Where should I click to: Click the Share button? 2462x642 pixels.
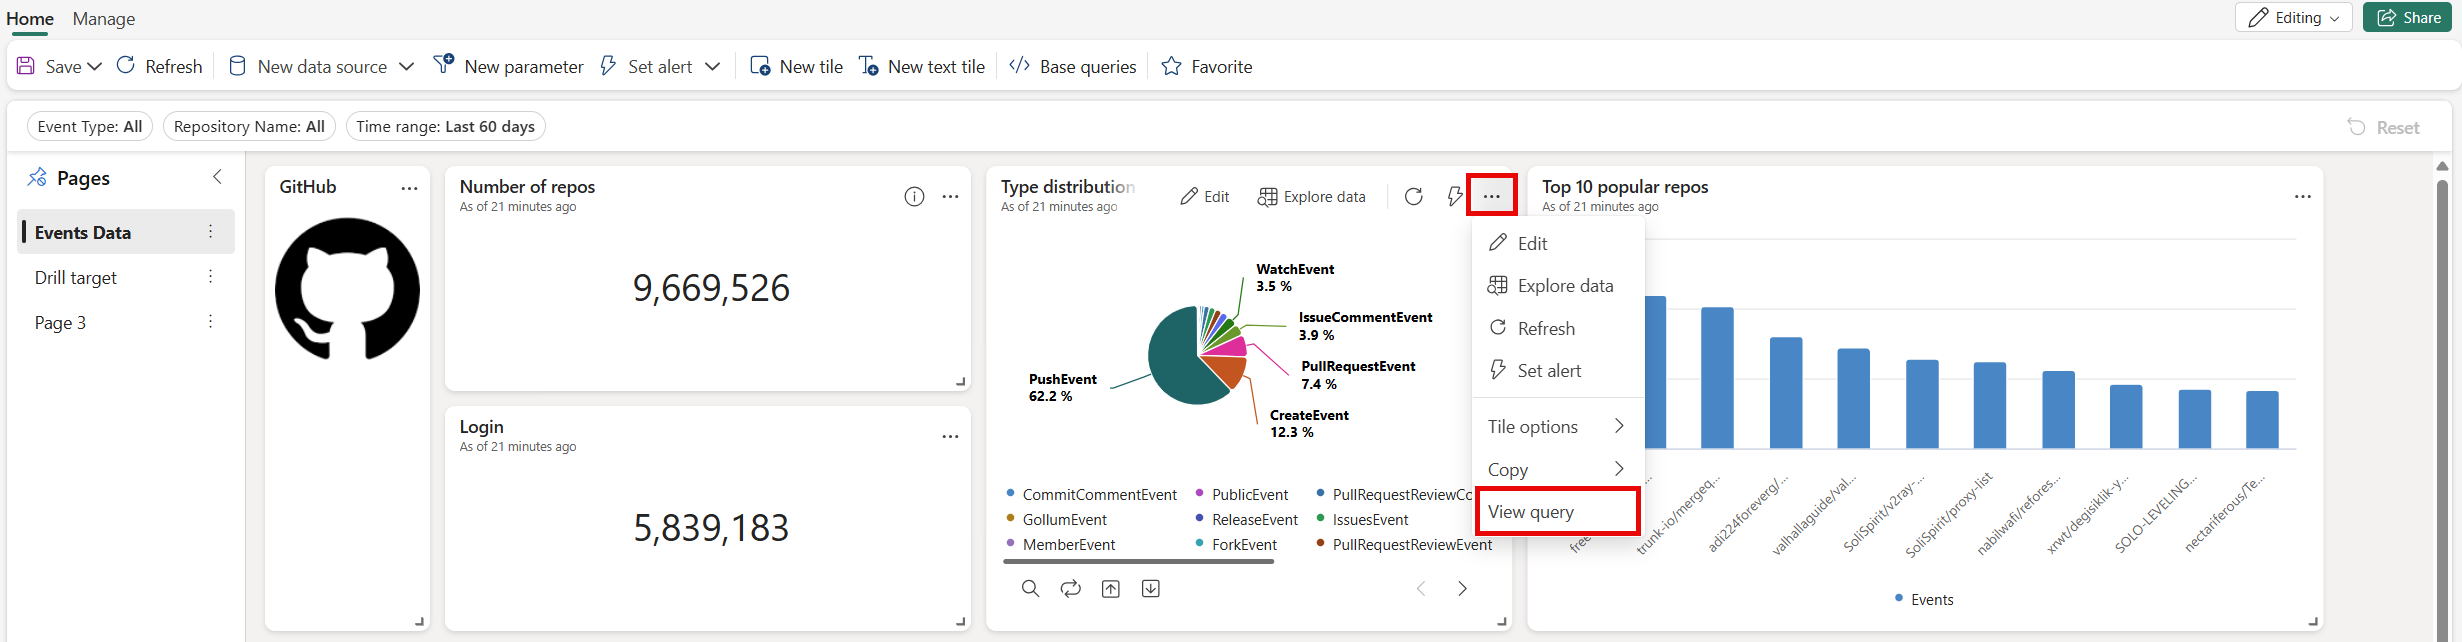[x=2407, y=18]
